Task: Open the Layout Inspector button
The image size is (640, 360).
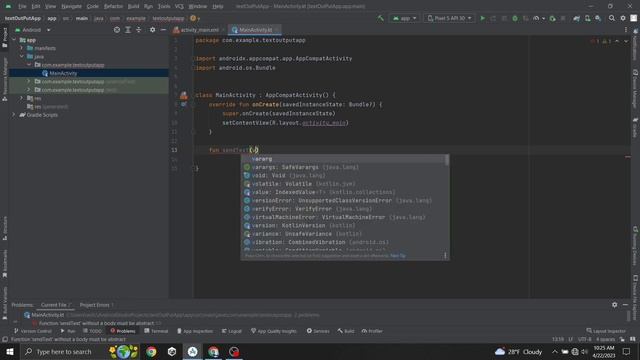Action: (x=606, y=331)
